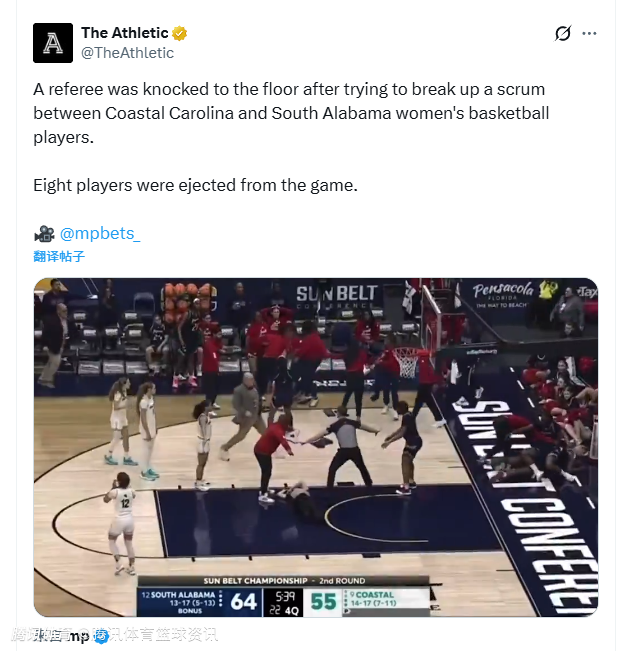Click the Coastal score 55

click(323, 601)
